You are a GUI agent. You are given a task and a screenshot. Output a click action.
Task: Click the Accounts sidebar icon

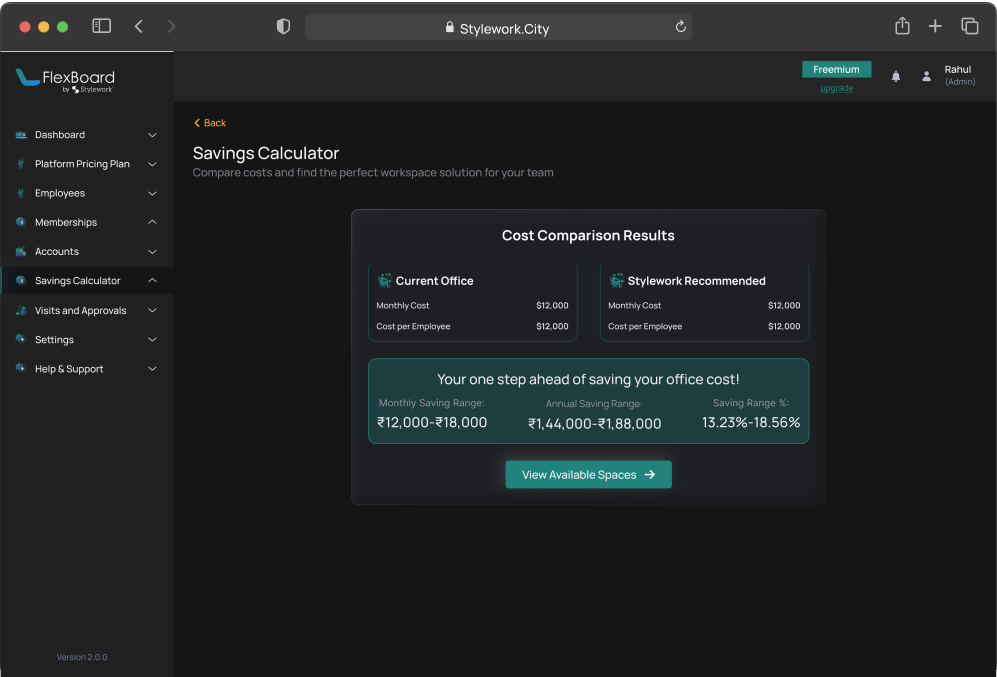click(21, 251)
